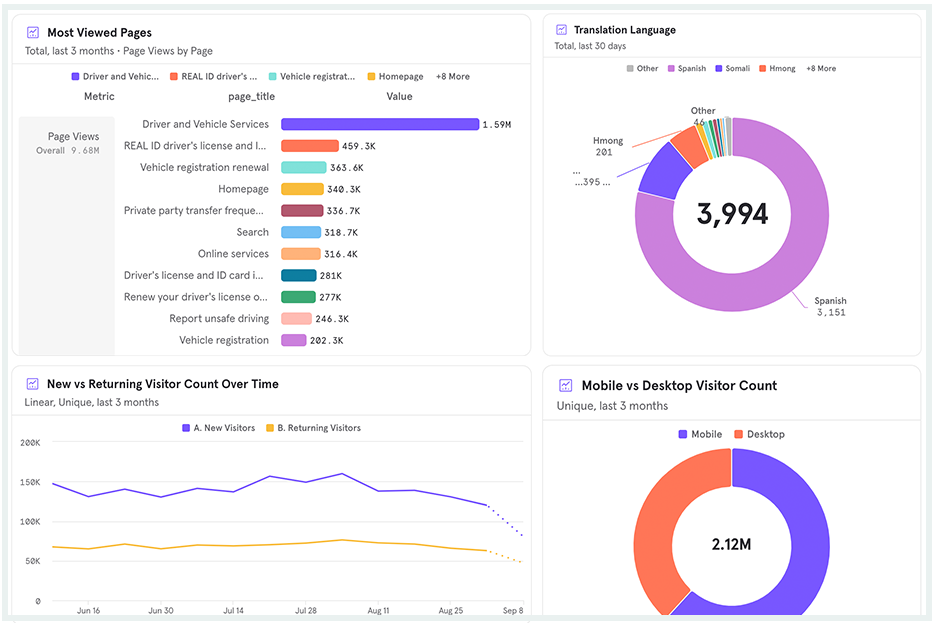The image size is (936, 623).
Task: Click the Driver and Vehicle Services bar
Action: click(x=380, y=124)
